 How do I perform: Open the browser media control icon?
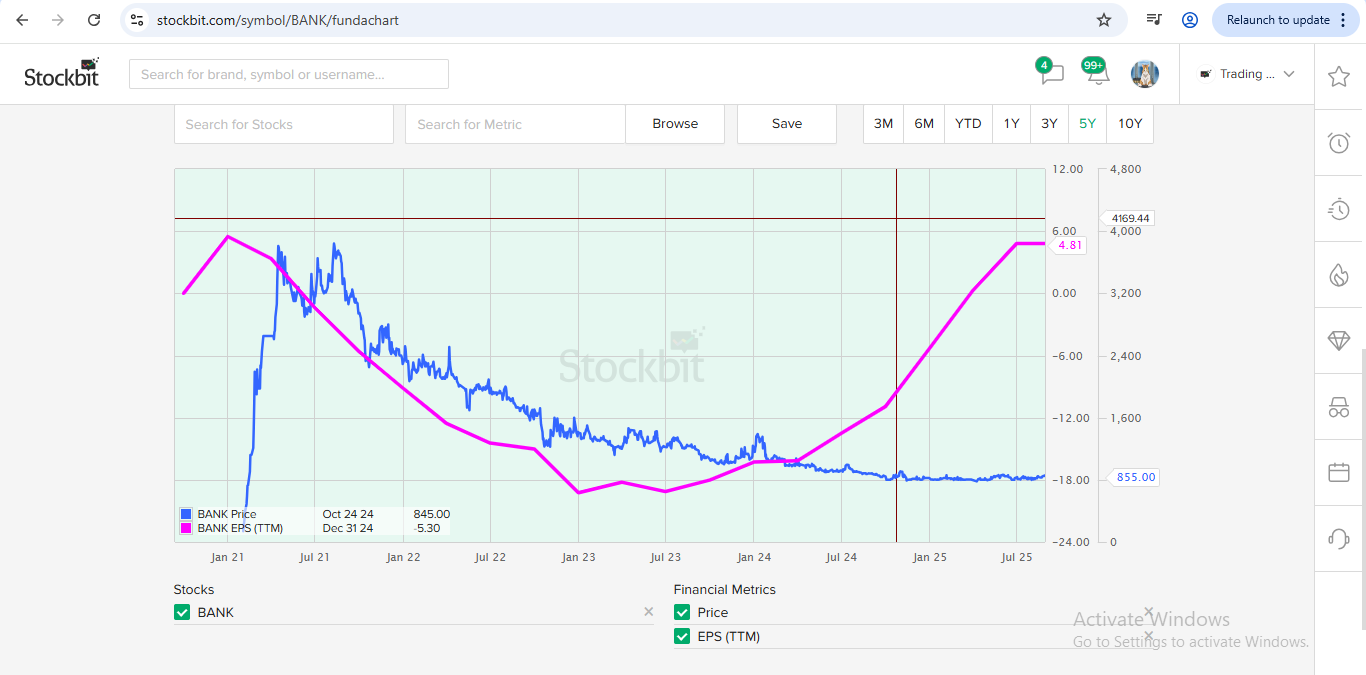[x=1154, y=20]
